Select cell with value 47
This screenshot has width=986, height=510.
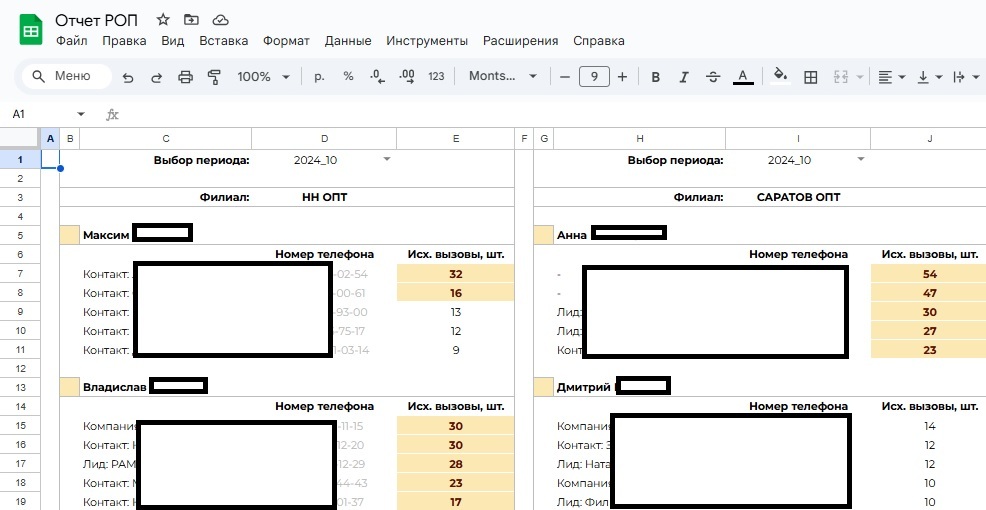click(929, 293)
